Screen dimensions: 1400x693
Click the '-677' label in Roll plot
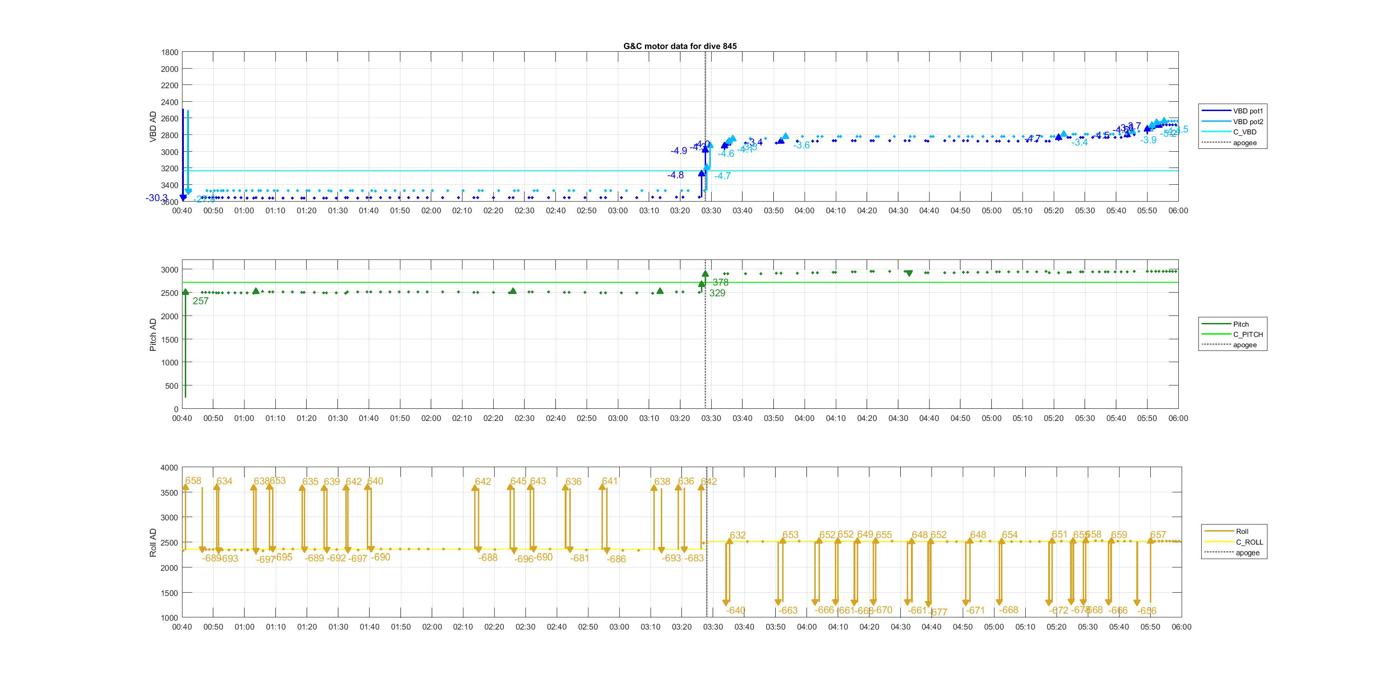(938, 612)
